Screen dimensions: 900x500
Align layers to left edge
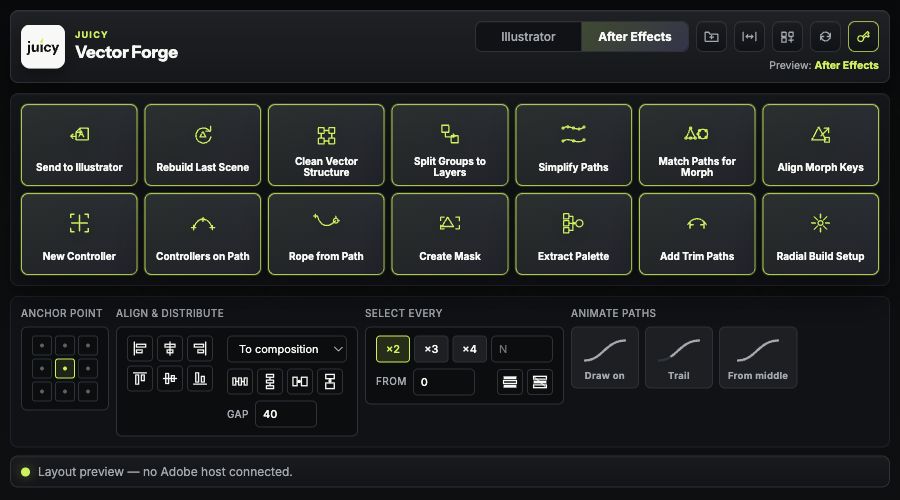coord(139,348)
